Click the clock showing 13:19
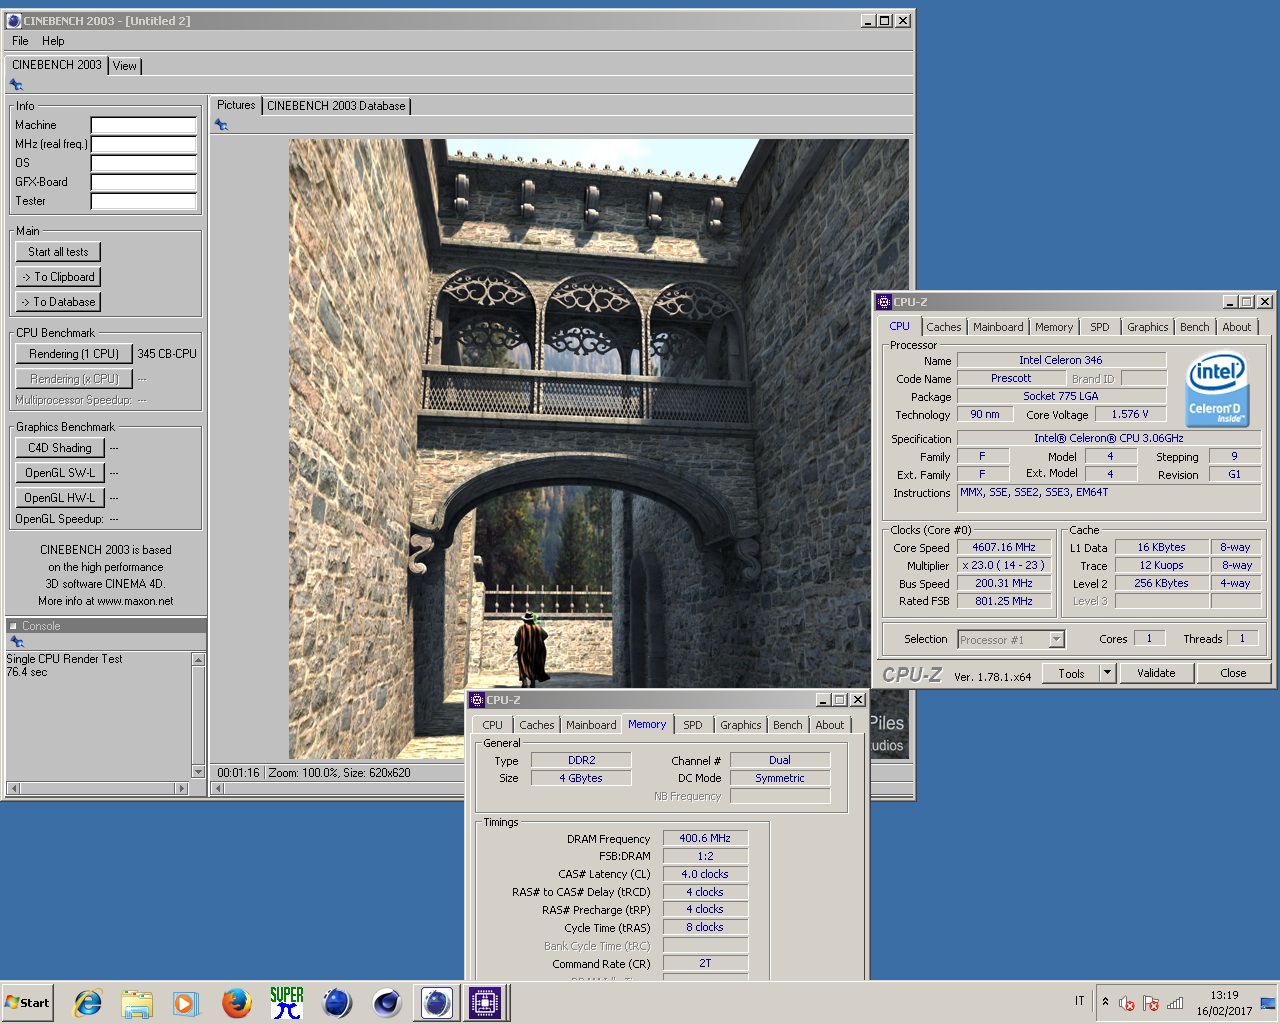The height and width of the screenshot is (1024, 1280). (x=1224, y=995)
